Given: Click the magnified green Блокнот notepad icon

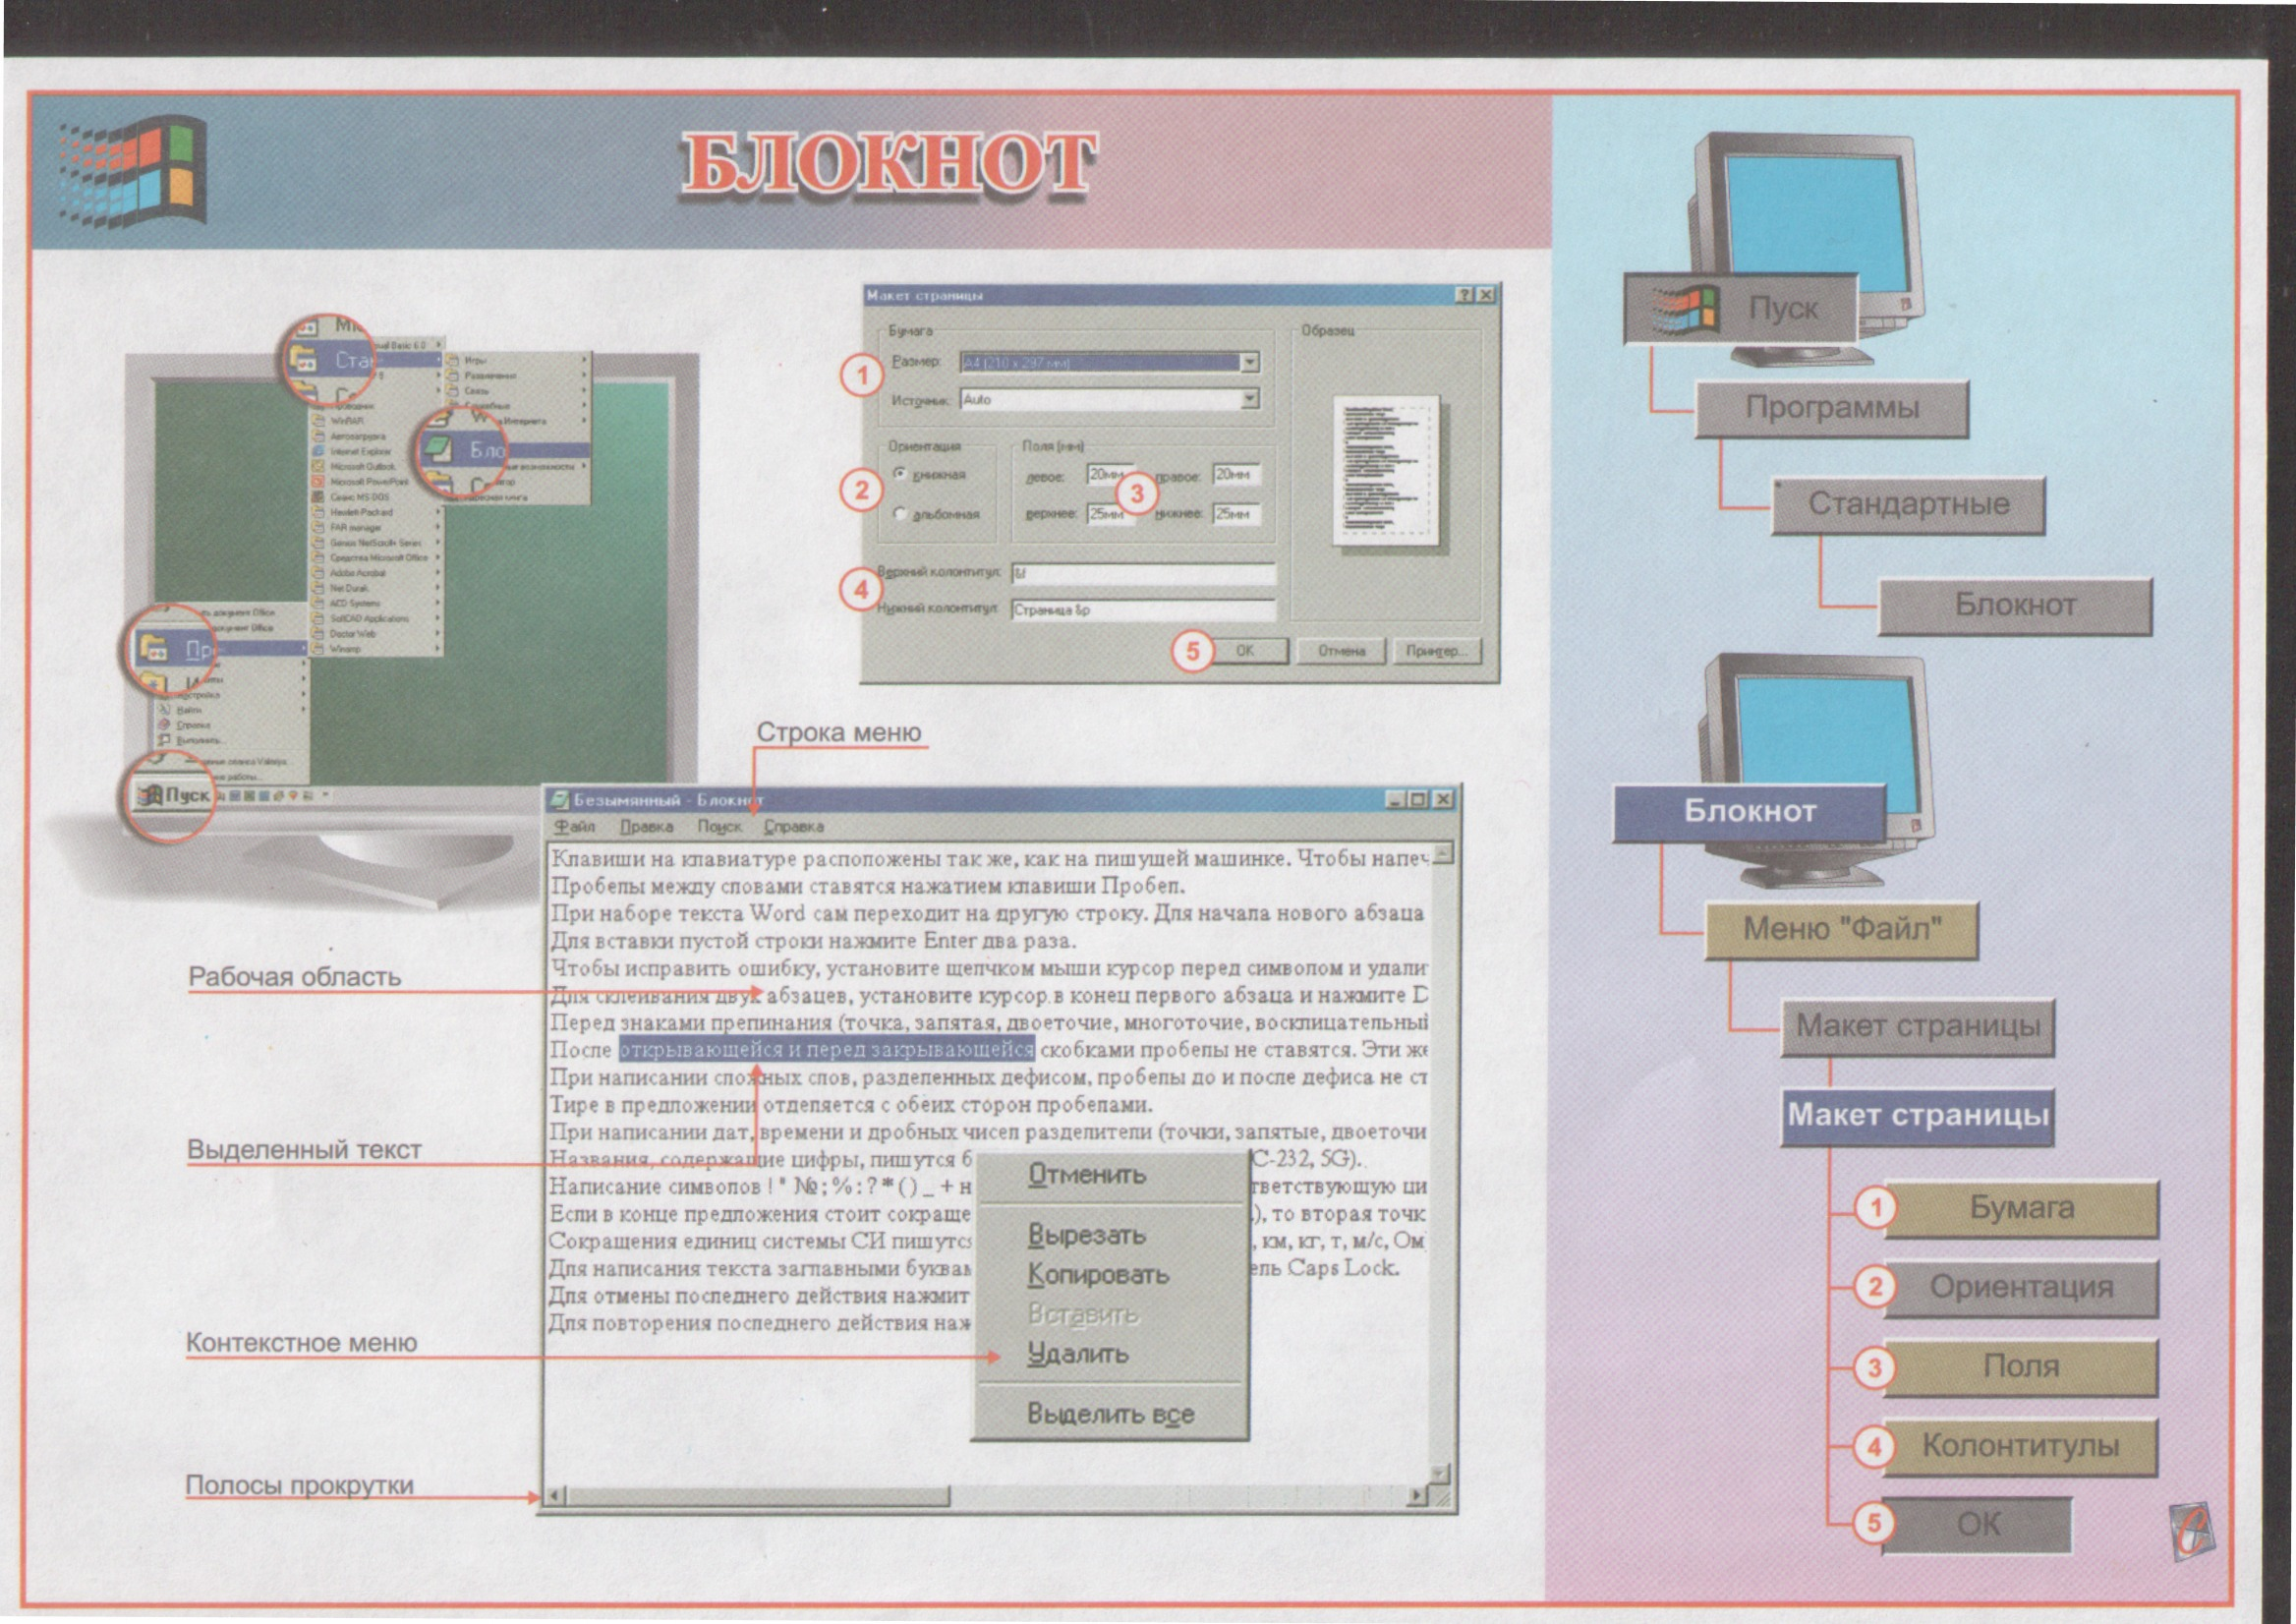Looking at the screenshot, I should click(438, 449).
